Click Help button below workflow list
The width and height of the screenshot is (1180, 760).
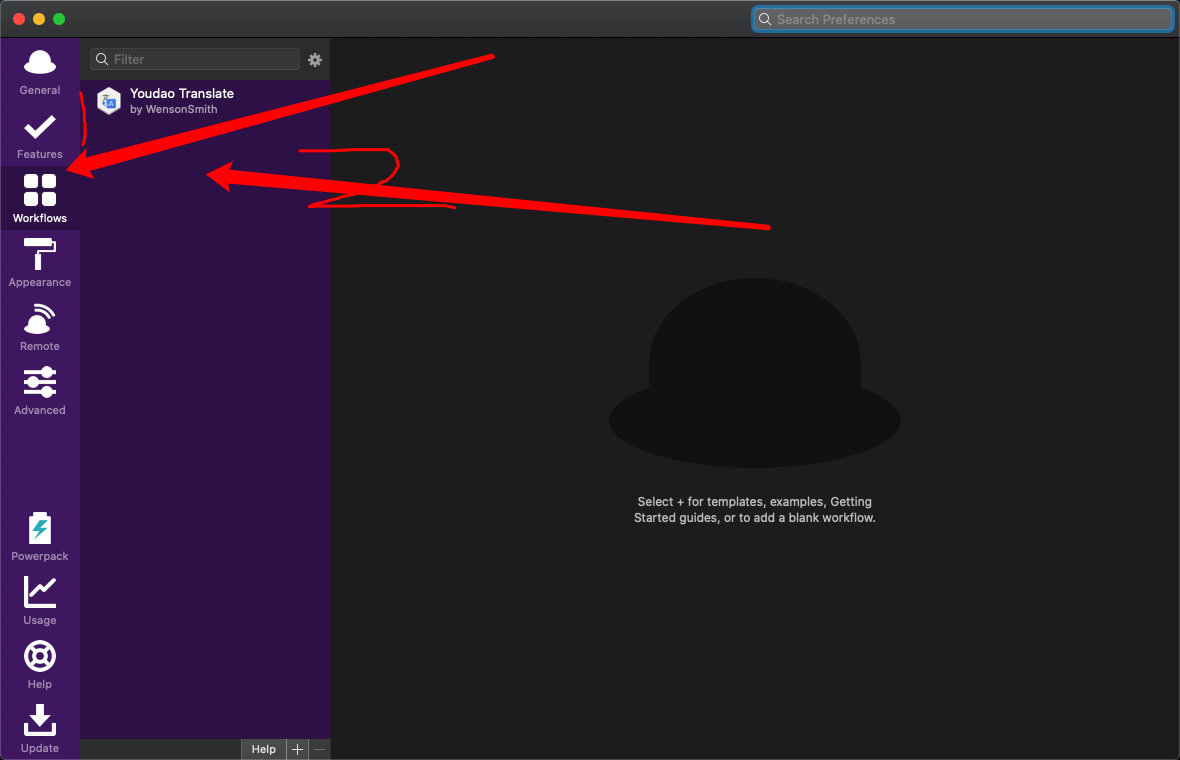(263, 749)
